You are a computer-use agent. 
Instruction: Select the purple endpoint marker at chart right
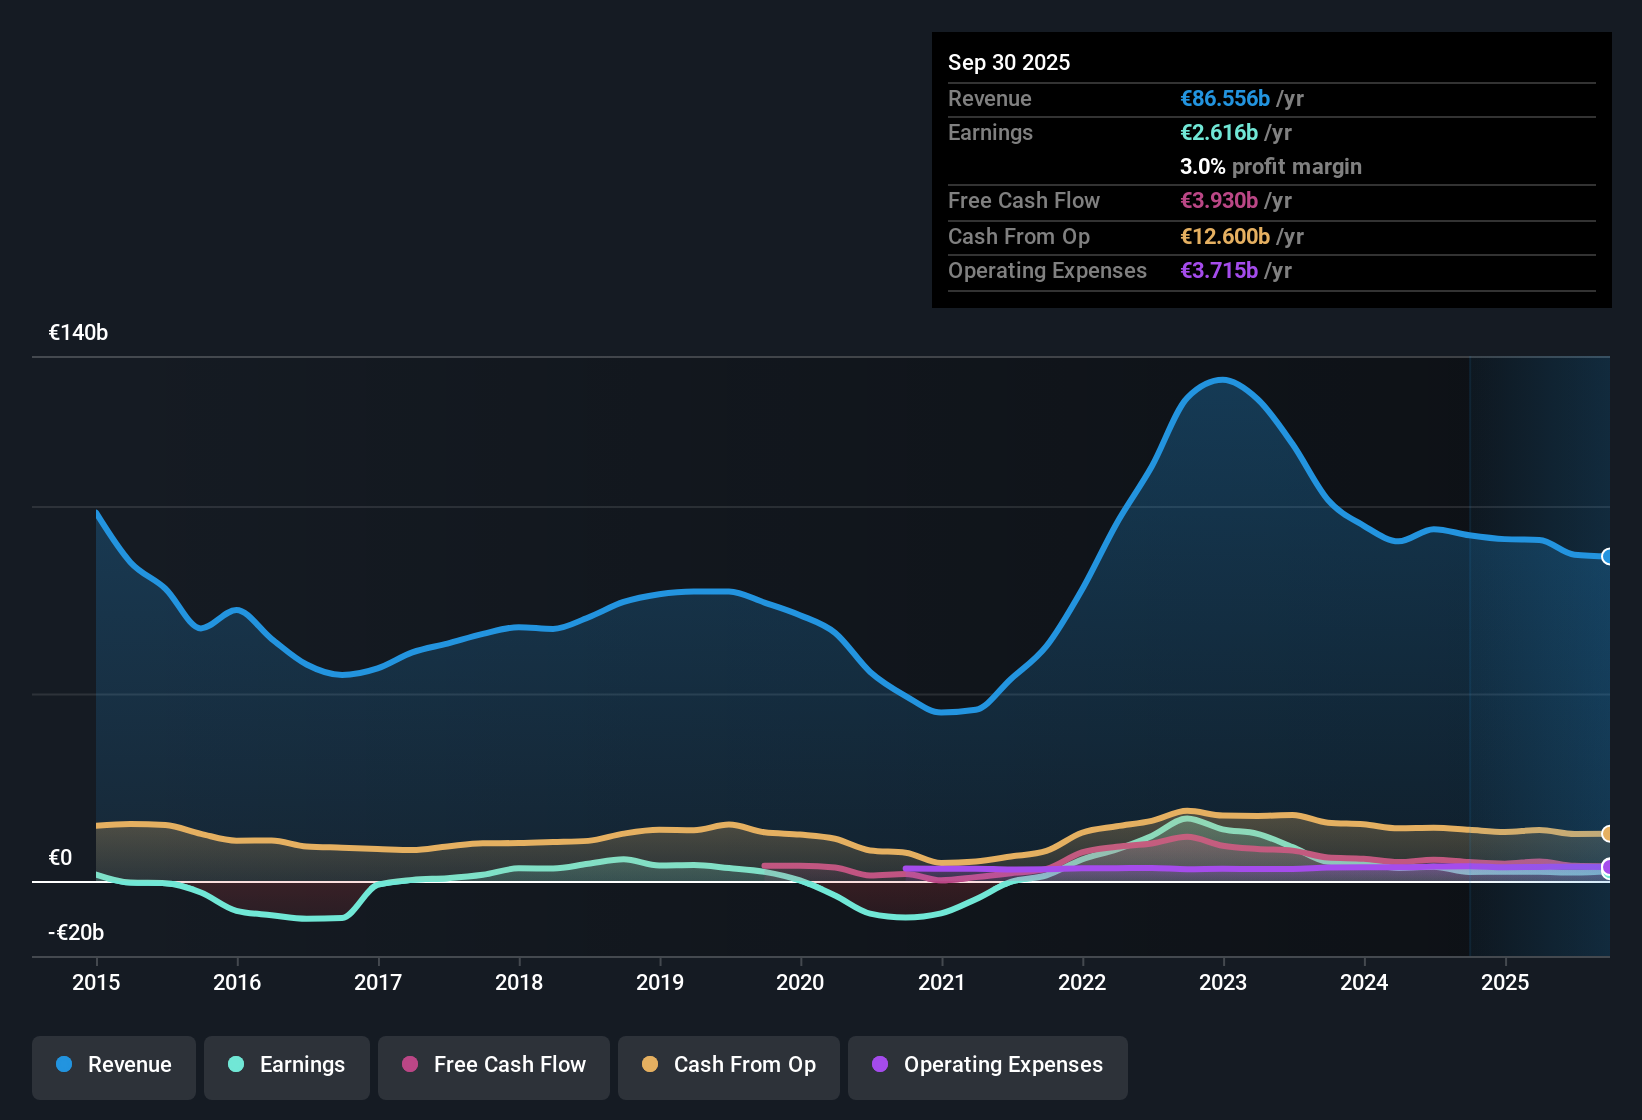[1608, 869]
